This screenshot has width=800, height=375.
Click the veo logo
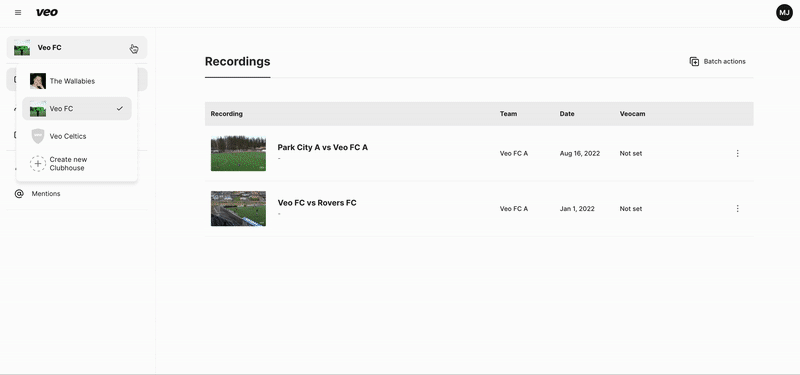[46, 12]
